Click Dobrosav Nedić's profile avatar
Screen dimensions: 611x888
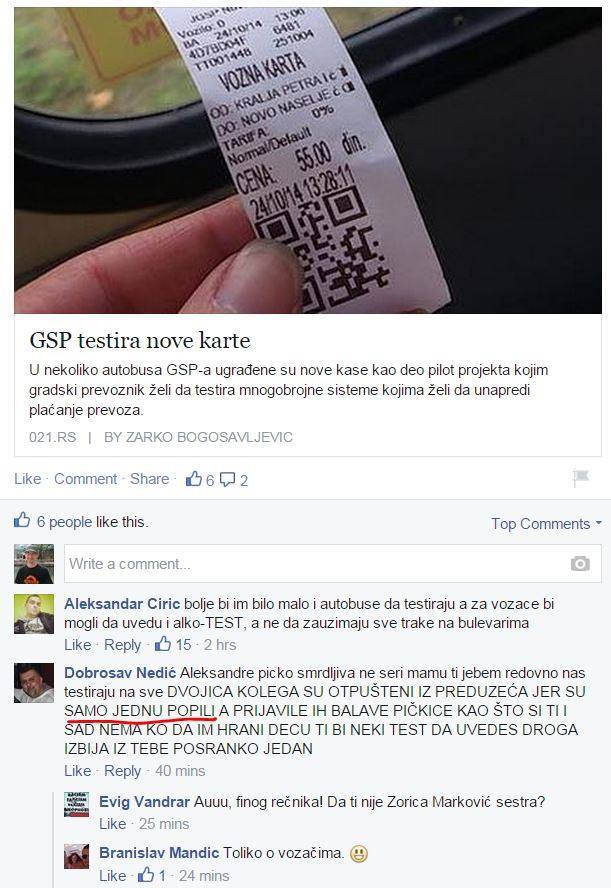tap(34, 683)
